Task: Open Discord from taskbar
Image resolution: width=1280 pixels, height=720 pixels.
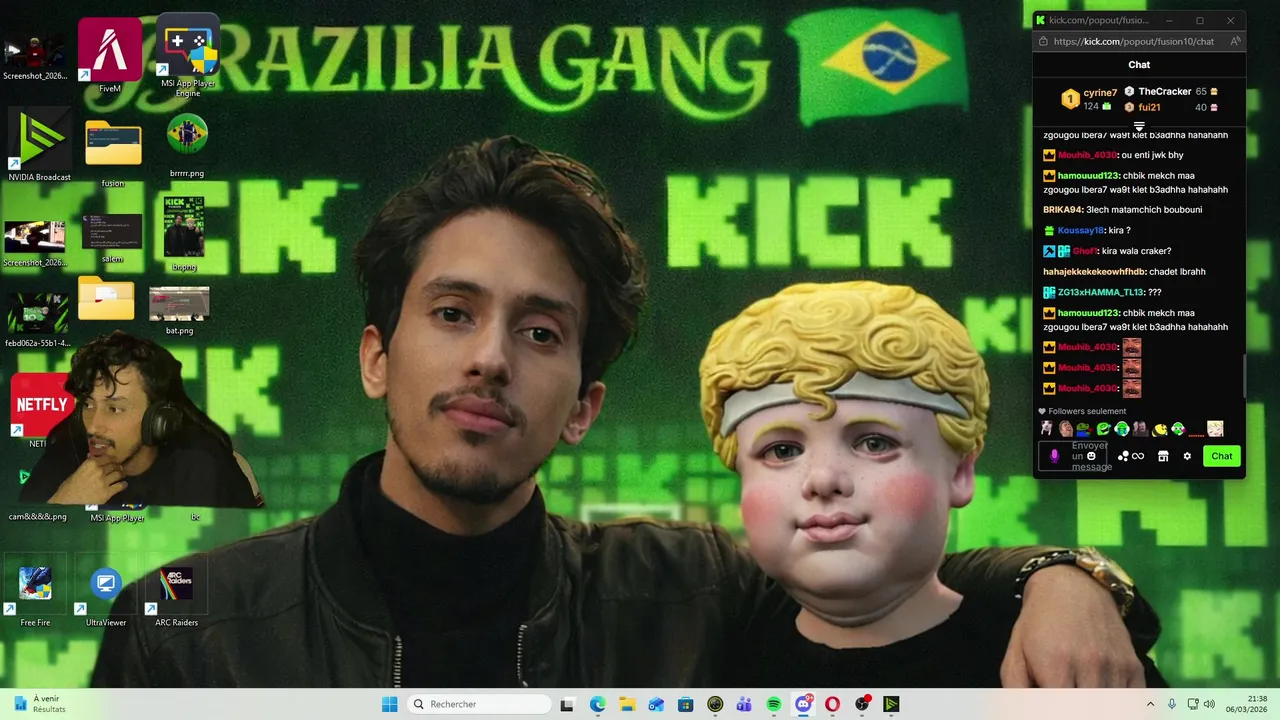Action: (x=803, y=704)
